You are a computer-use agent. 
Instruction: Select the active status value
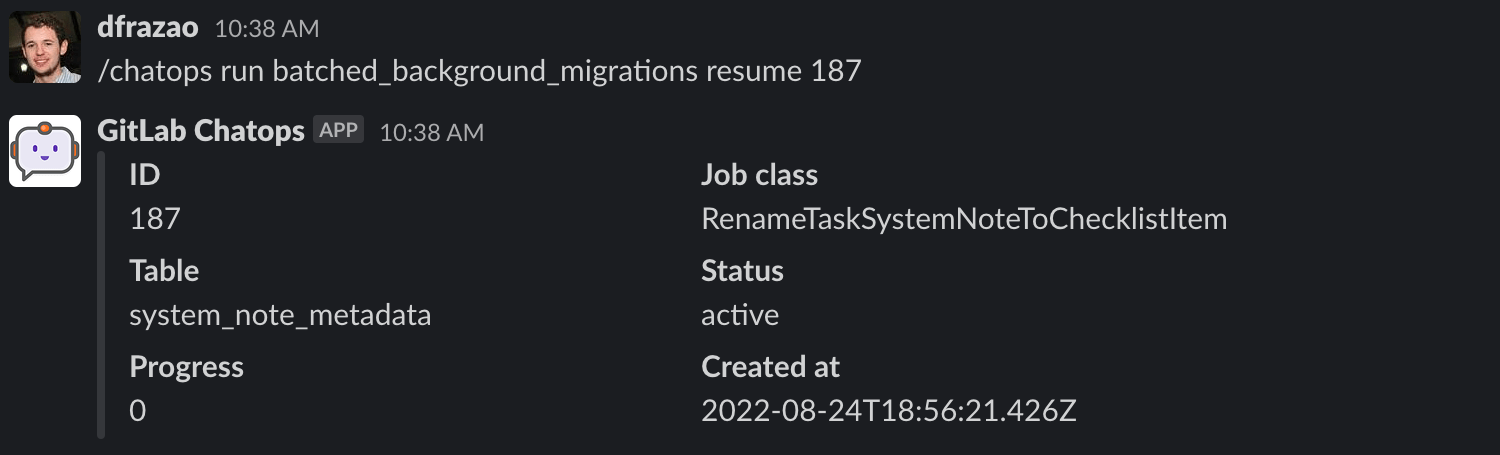pos(740,316)
